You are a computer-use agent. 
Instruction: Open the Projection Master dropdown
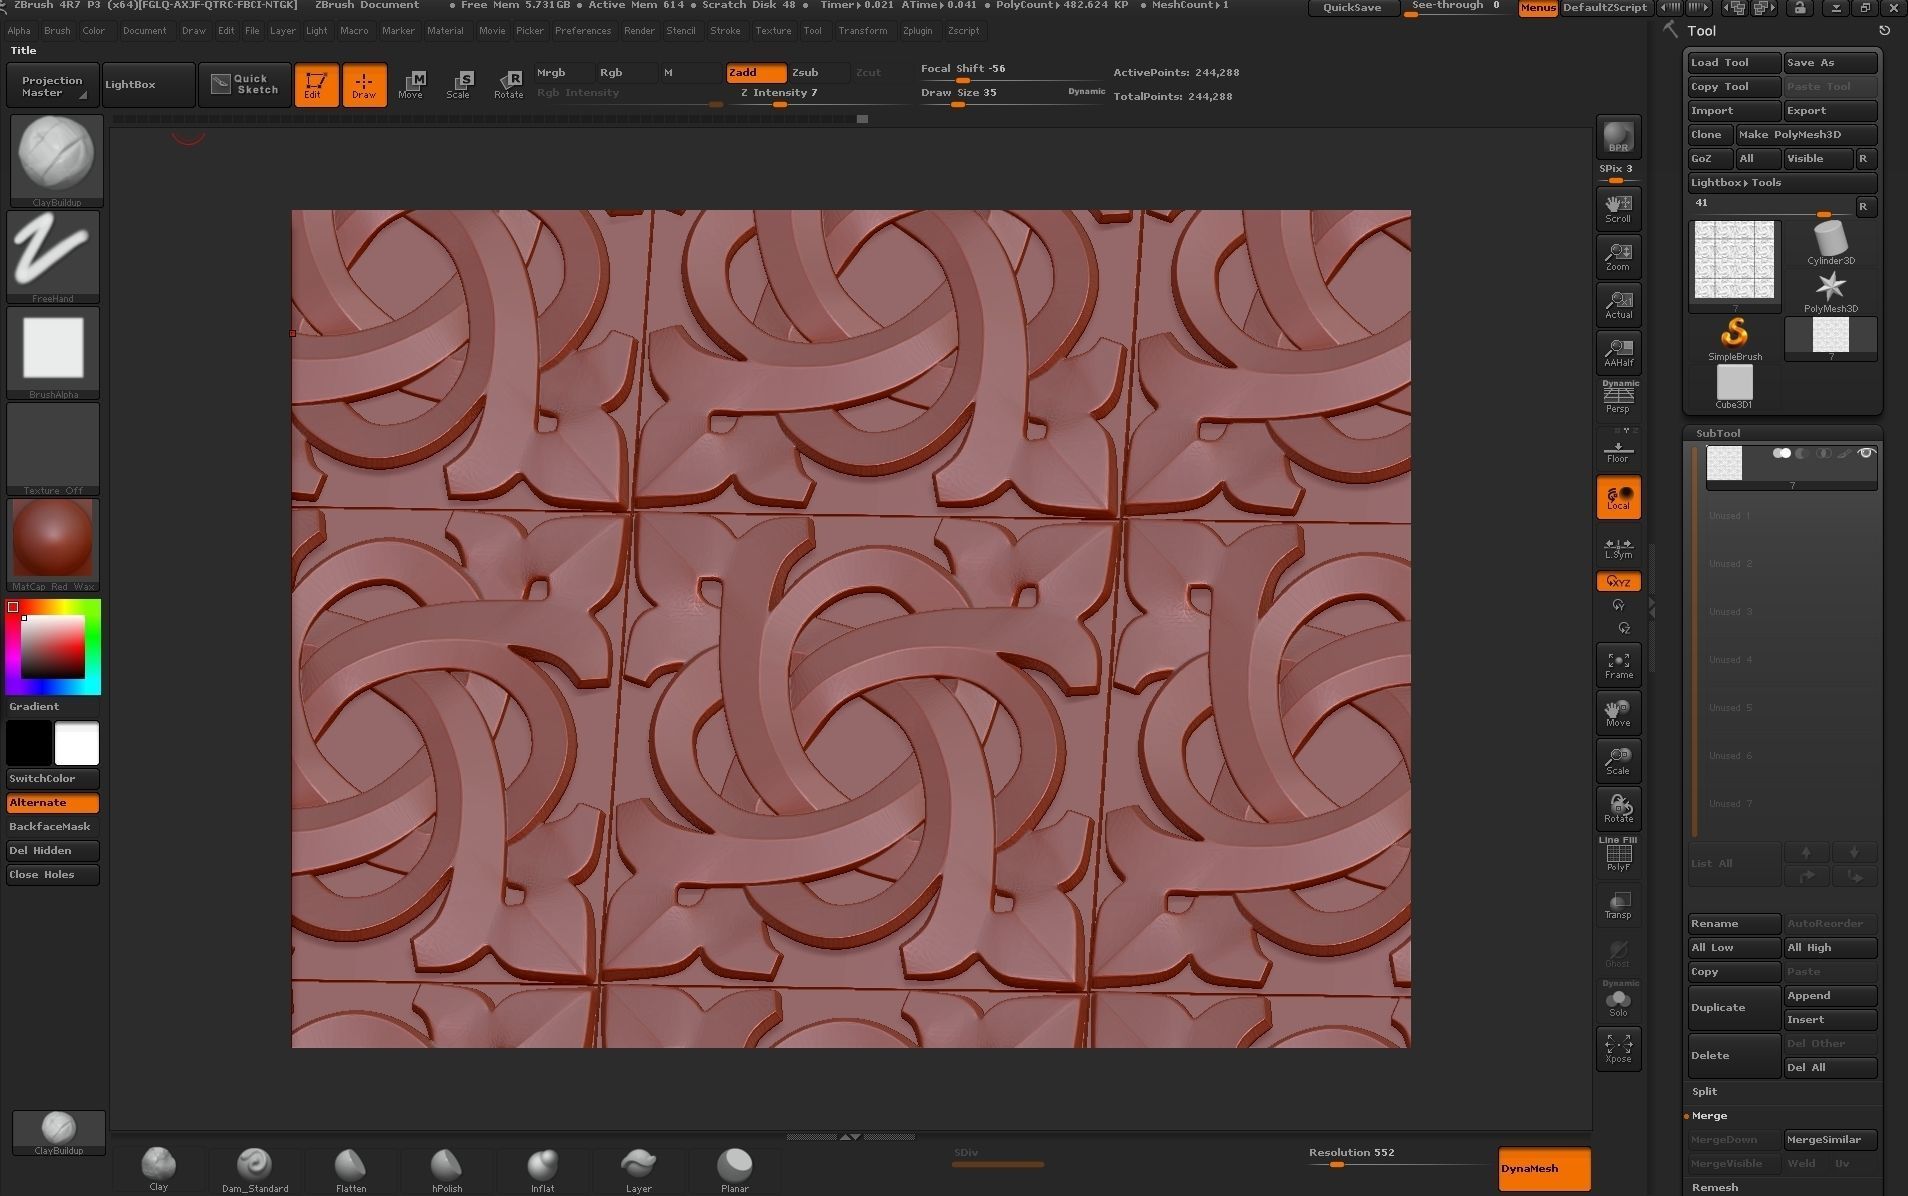point(52,86)
